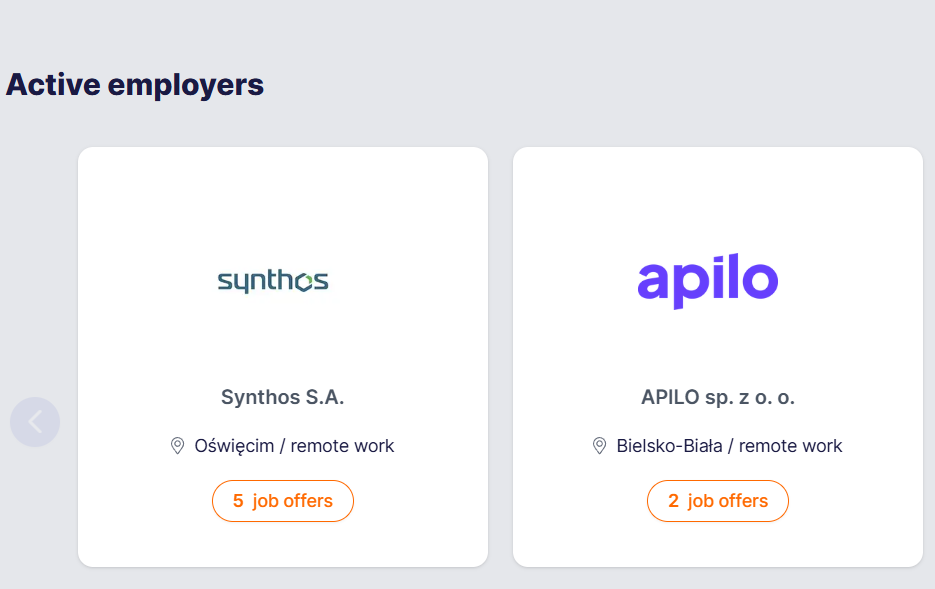Click the purple apilo logo
This screenshot has height=589, width=935.
(x=708, y=281)
